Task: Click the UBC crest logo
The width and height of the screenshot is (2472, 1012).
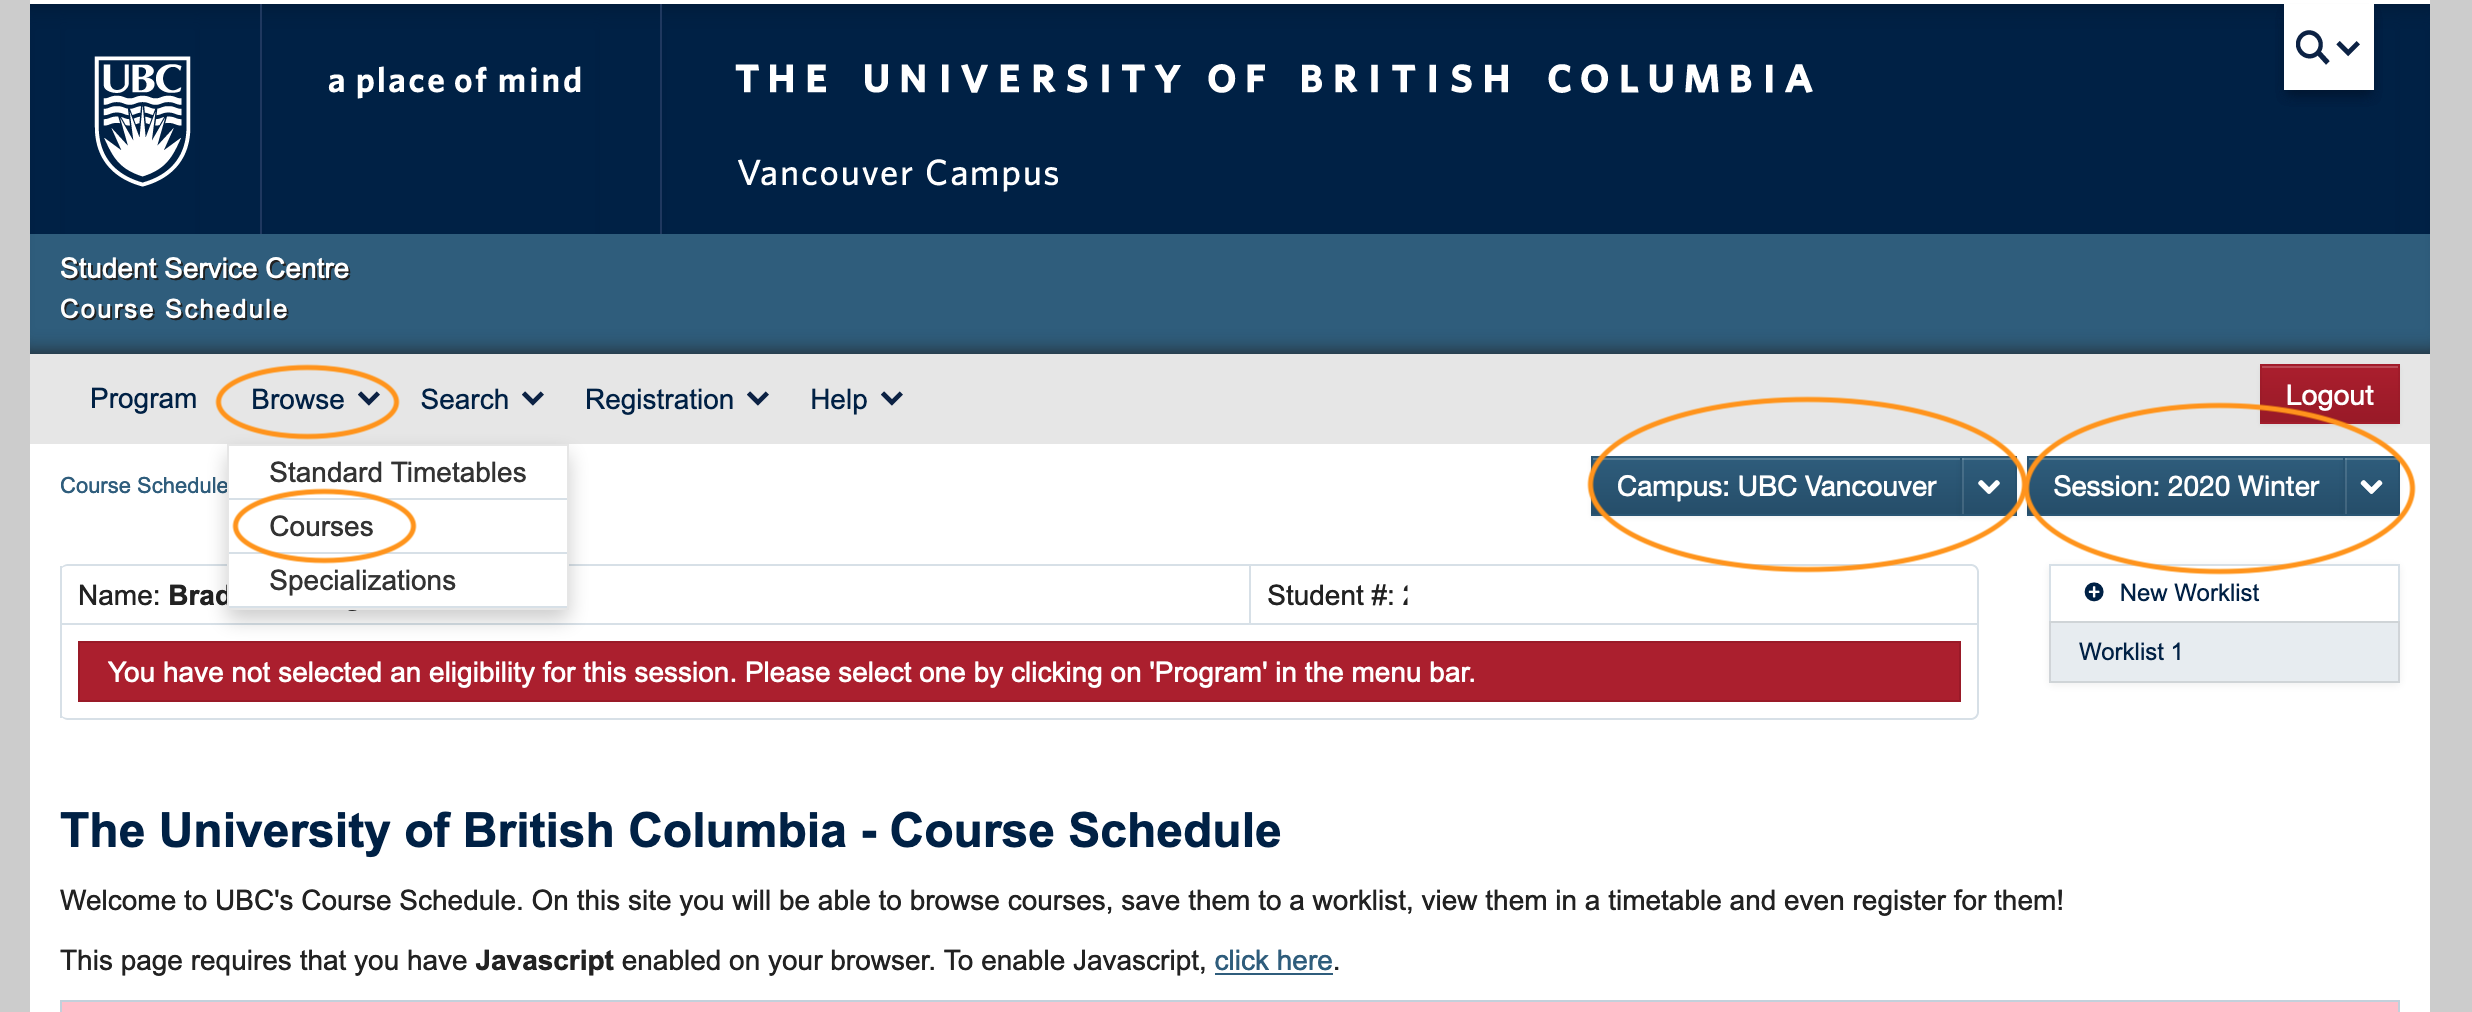Action: (143, 120)
